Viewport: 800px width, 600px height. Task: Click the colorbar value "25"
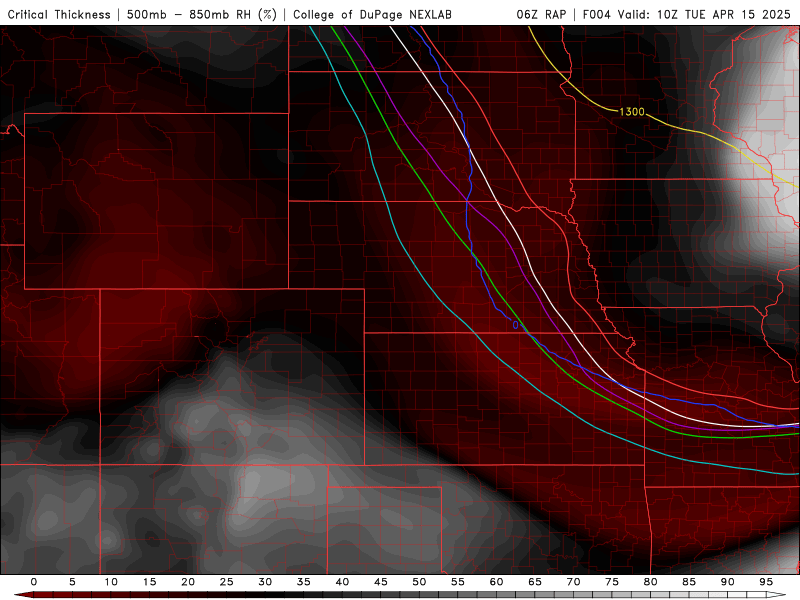click(227, 582)
